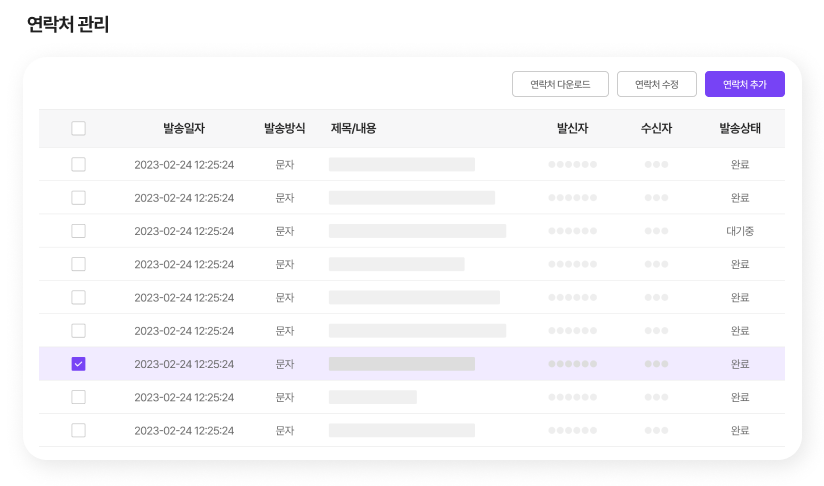Click the 발송일자 column header
Image resolution: width=824 pixels, height=486 pixels.
click(x=184, y=128)
